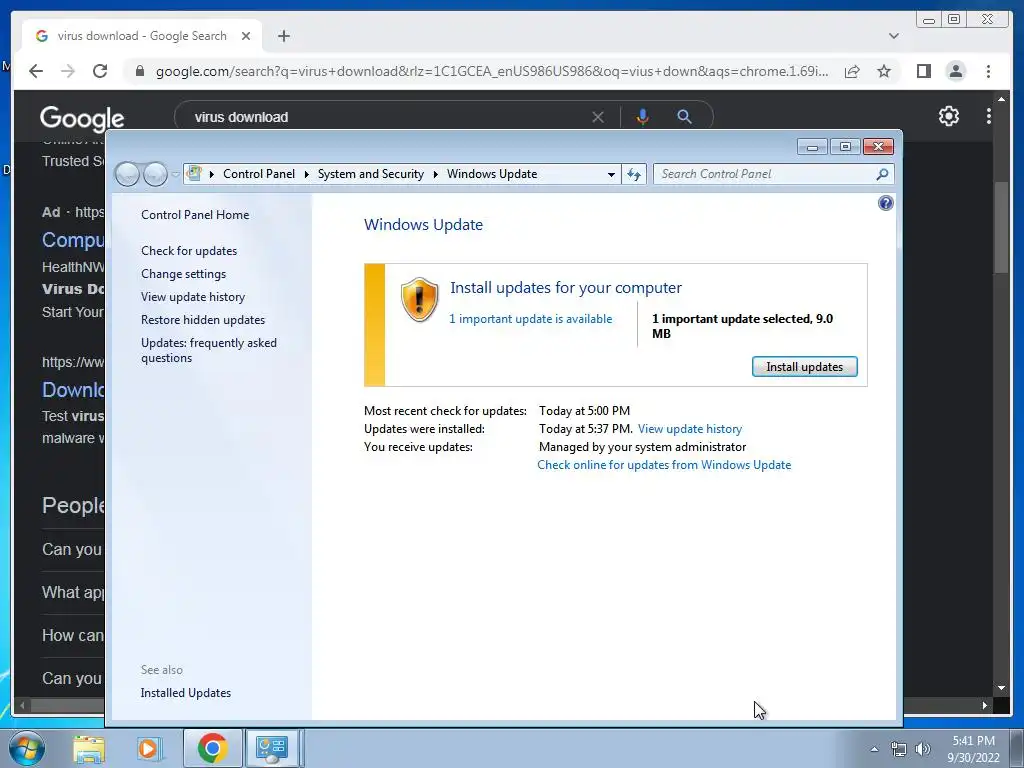The width and height of the screenshot is (1024, 768).
Task: Click the Chrome scrollbar down arrow
Action: [1001, 688]
